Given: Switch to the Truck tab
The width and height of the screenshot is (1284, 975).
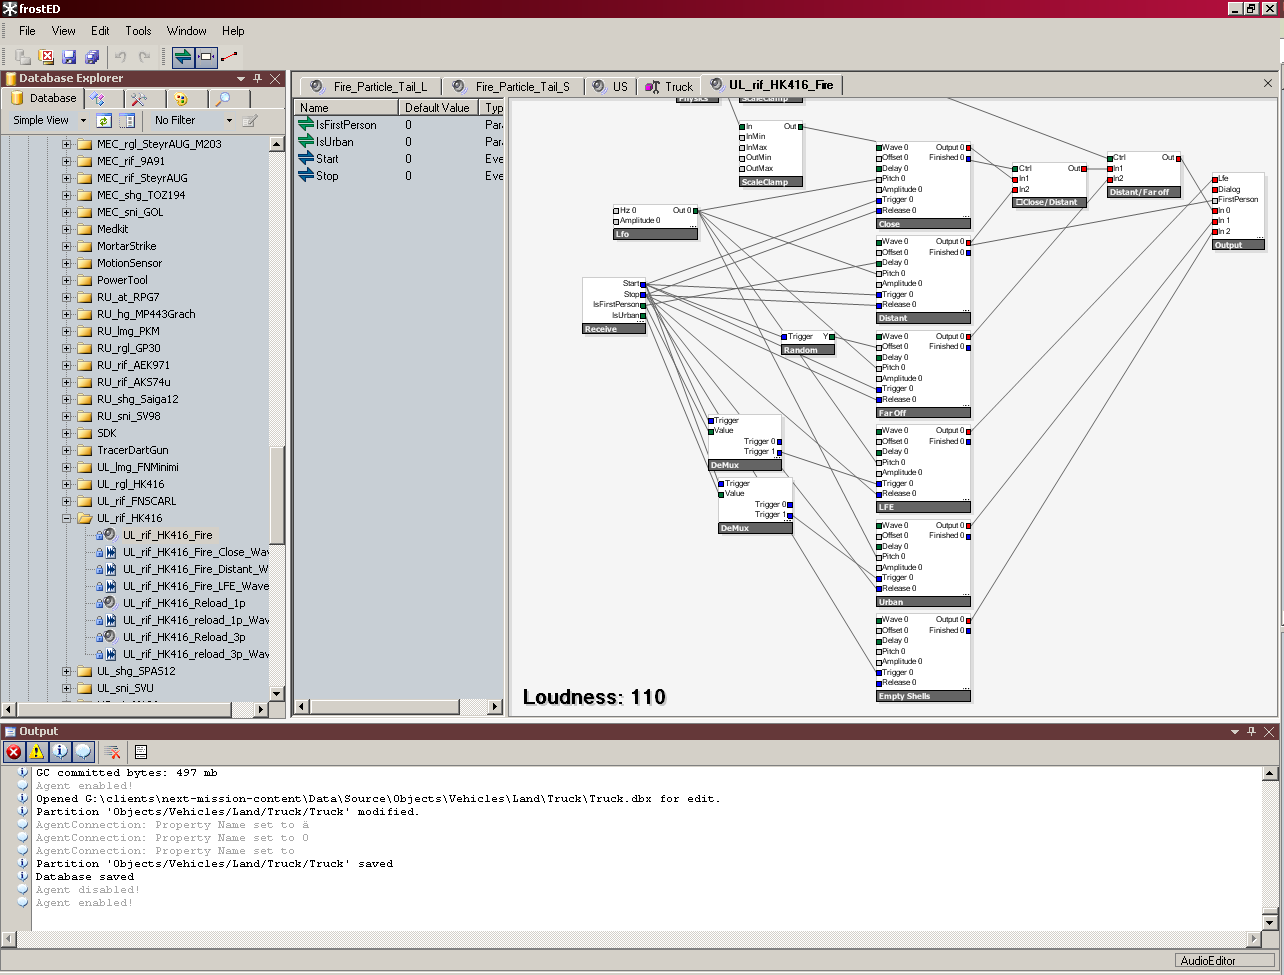Looking at the screenshot, I should coord(669,87).
